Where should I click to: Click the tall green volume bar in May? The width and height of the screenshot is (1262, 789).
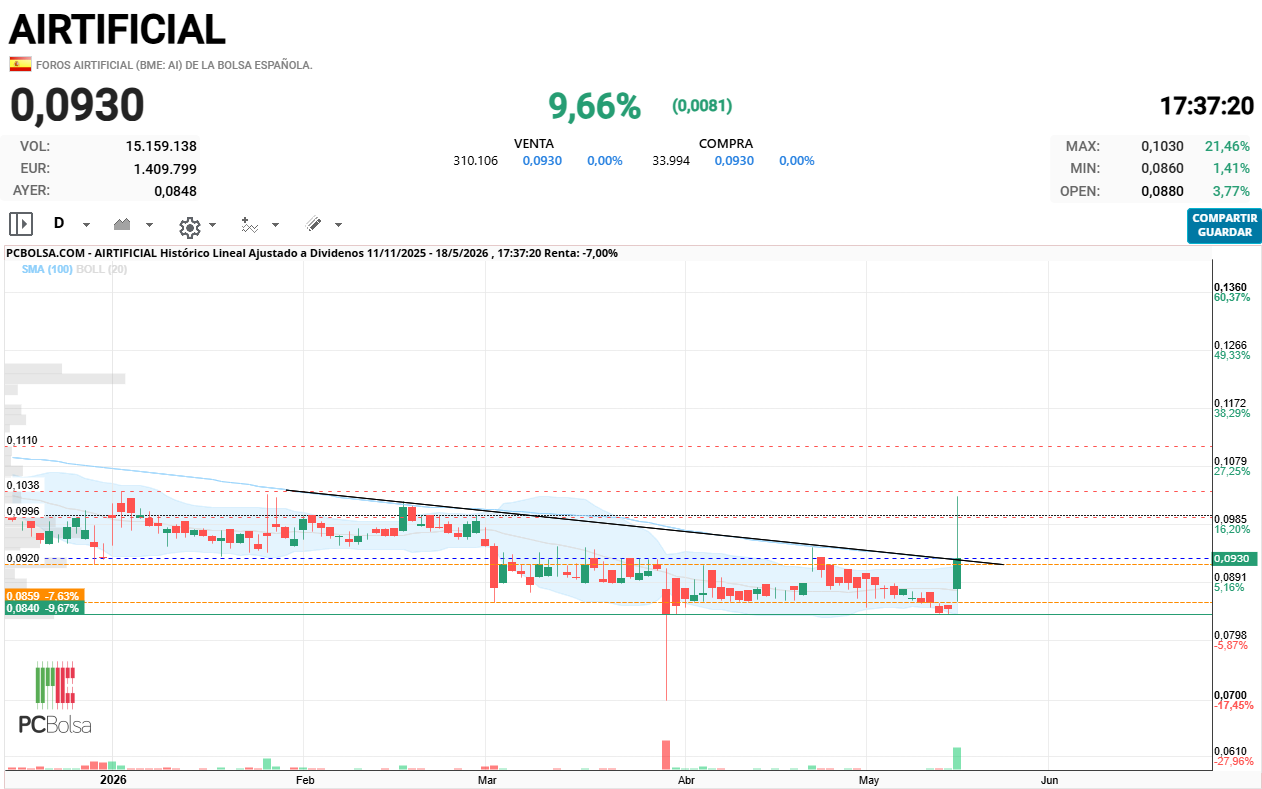pos(957,758)
